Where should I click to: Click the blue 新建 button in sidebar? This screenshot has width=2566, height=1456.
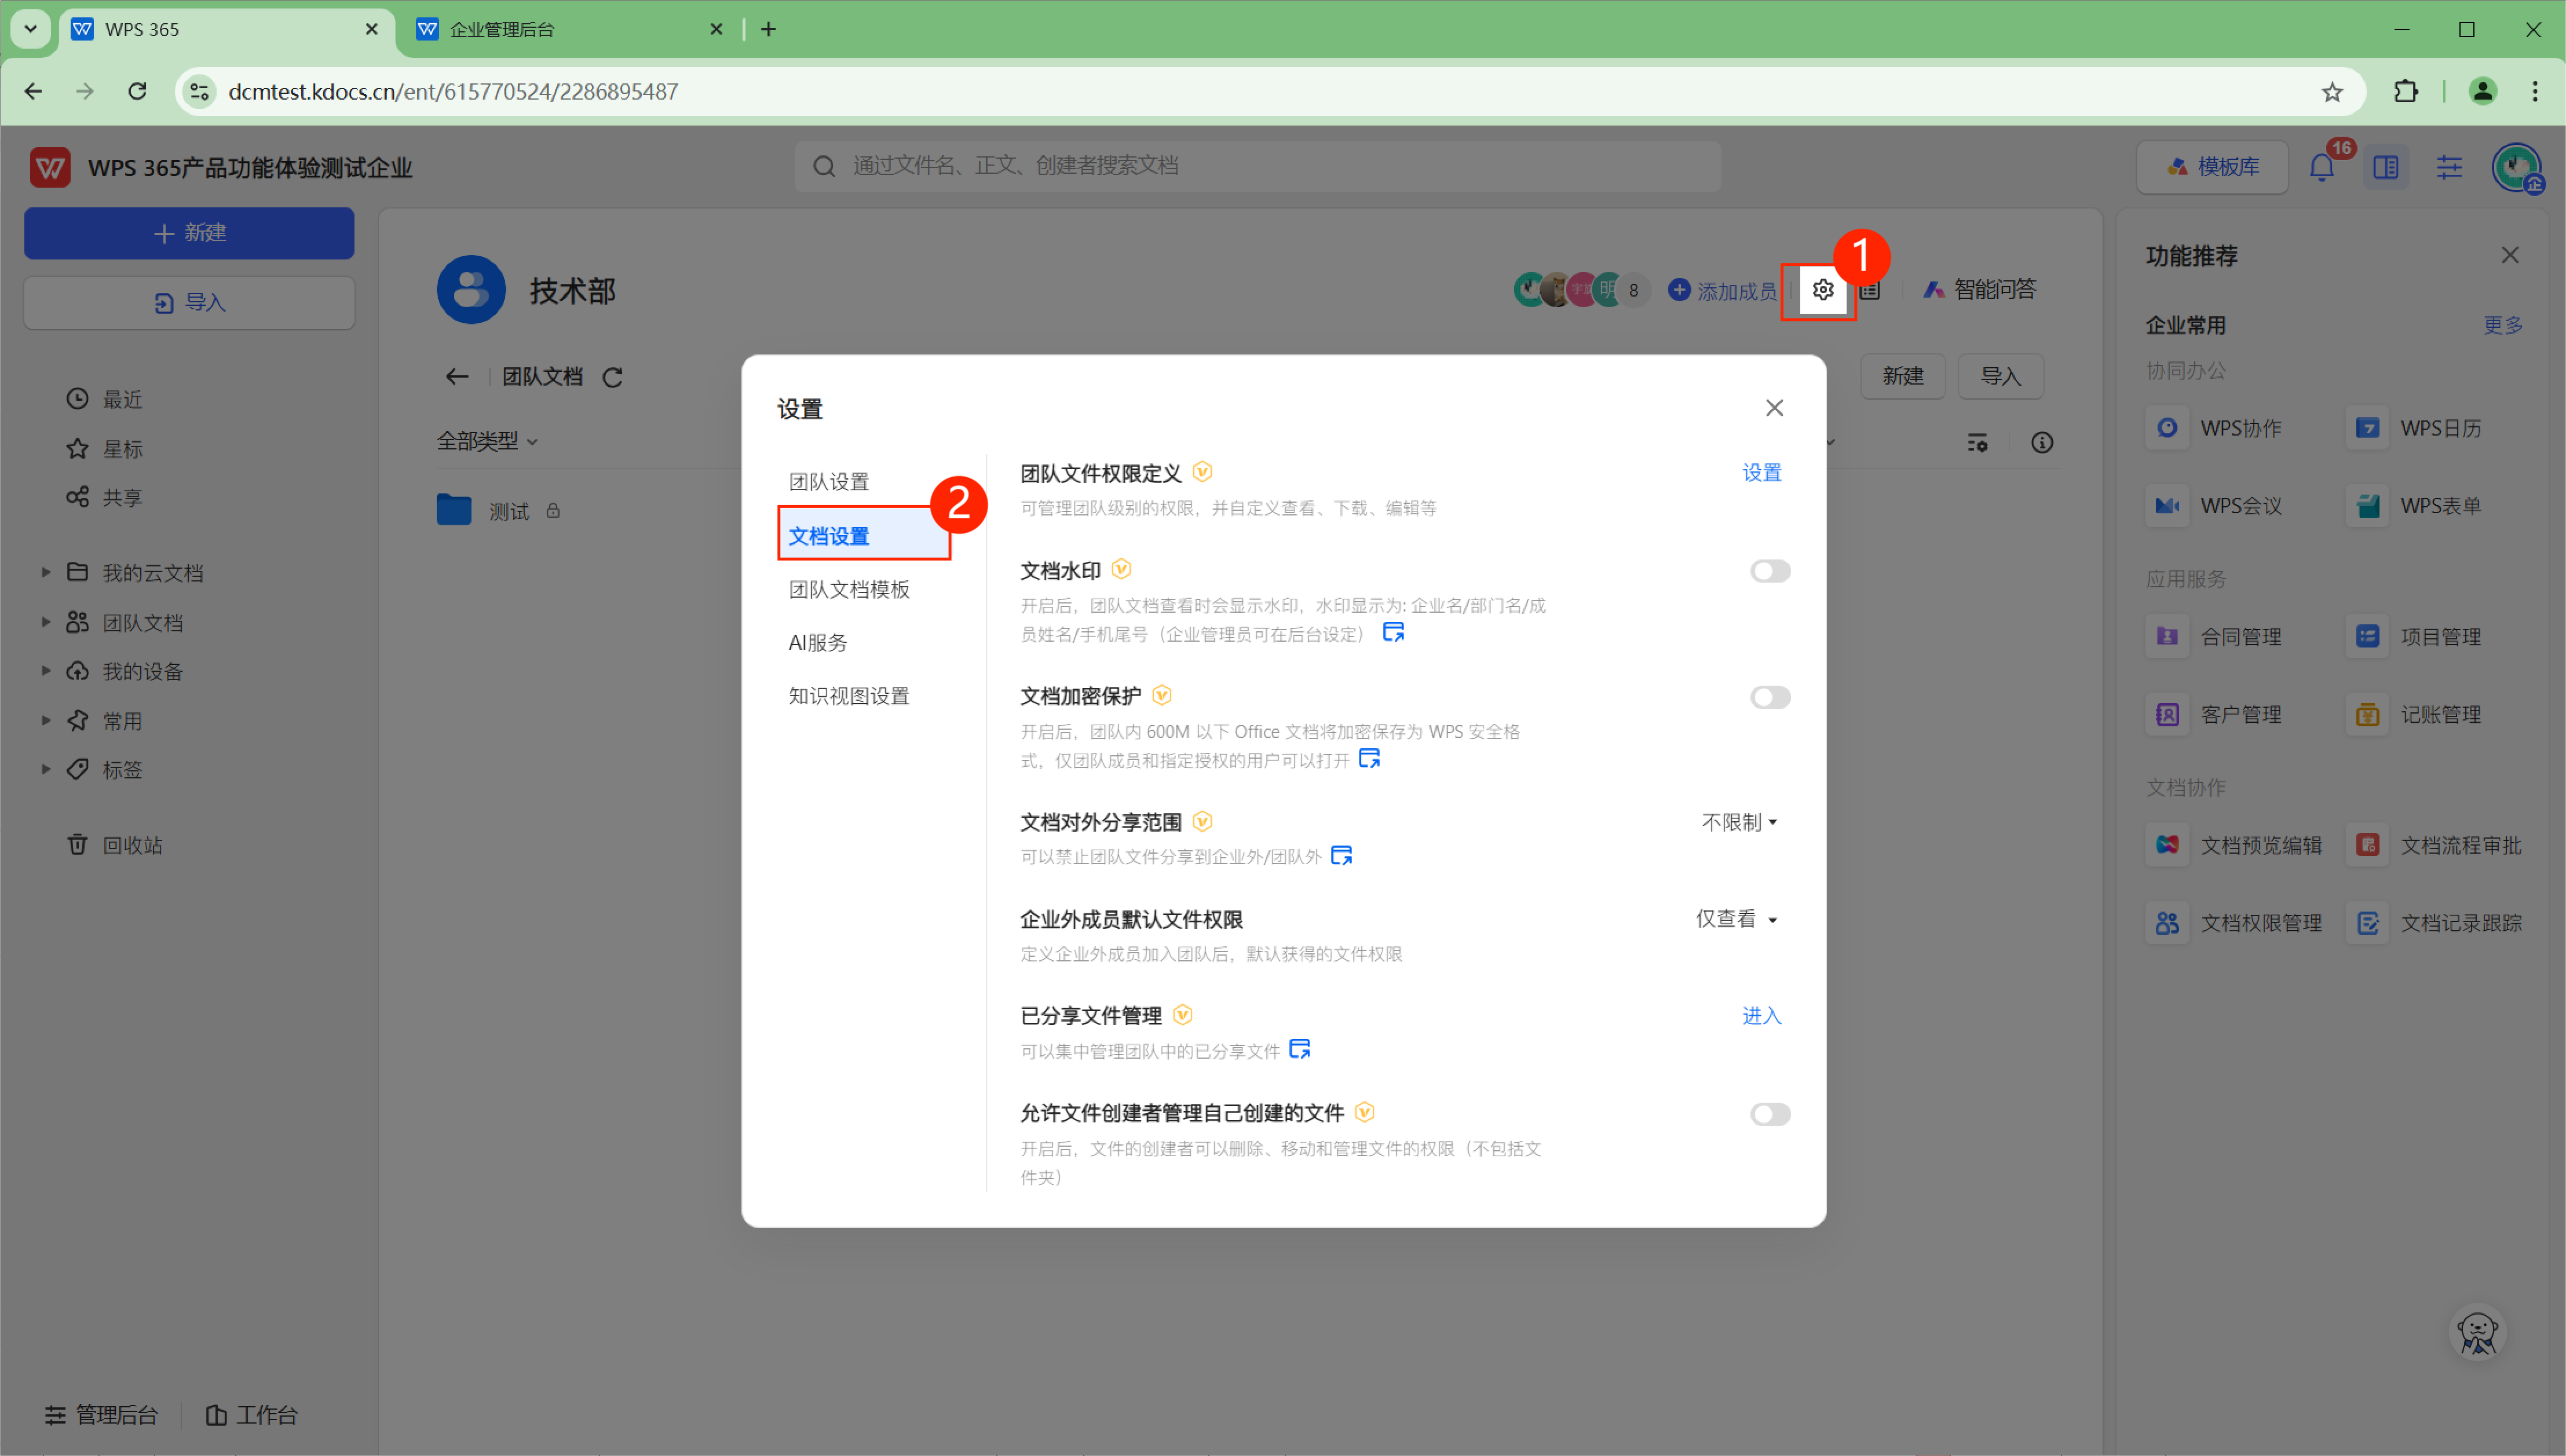[189, 233]
